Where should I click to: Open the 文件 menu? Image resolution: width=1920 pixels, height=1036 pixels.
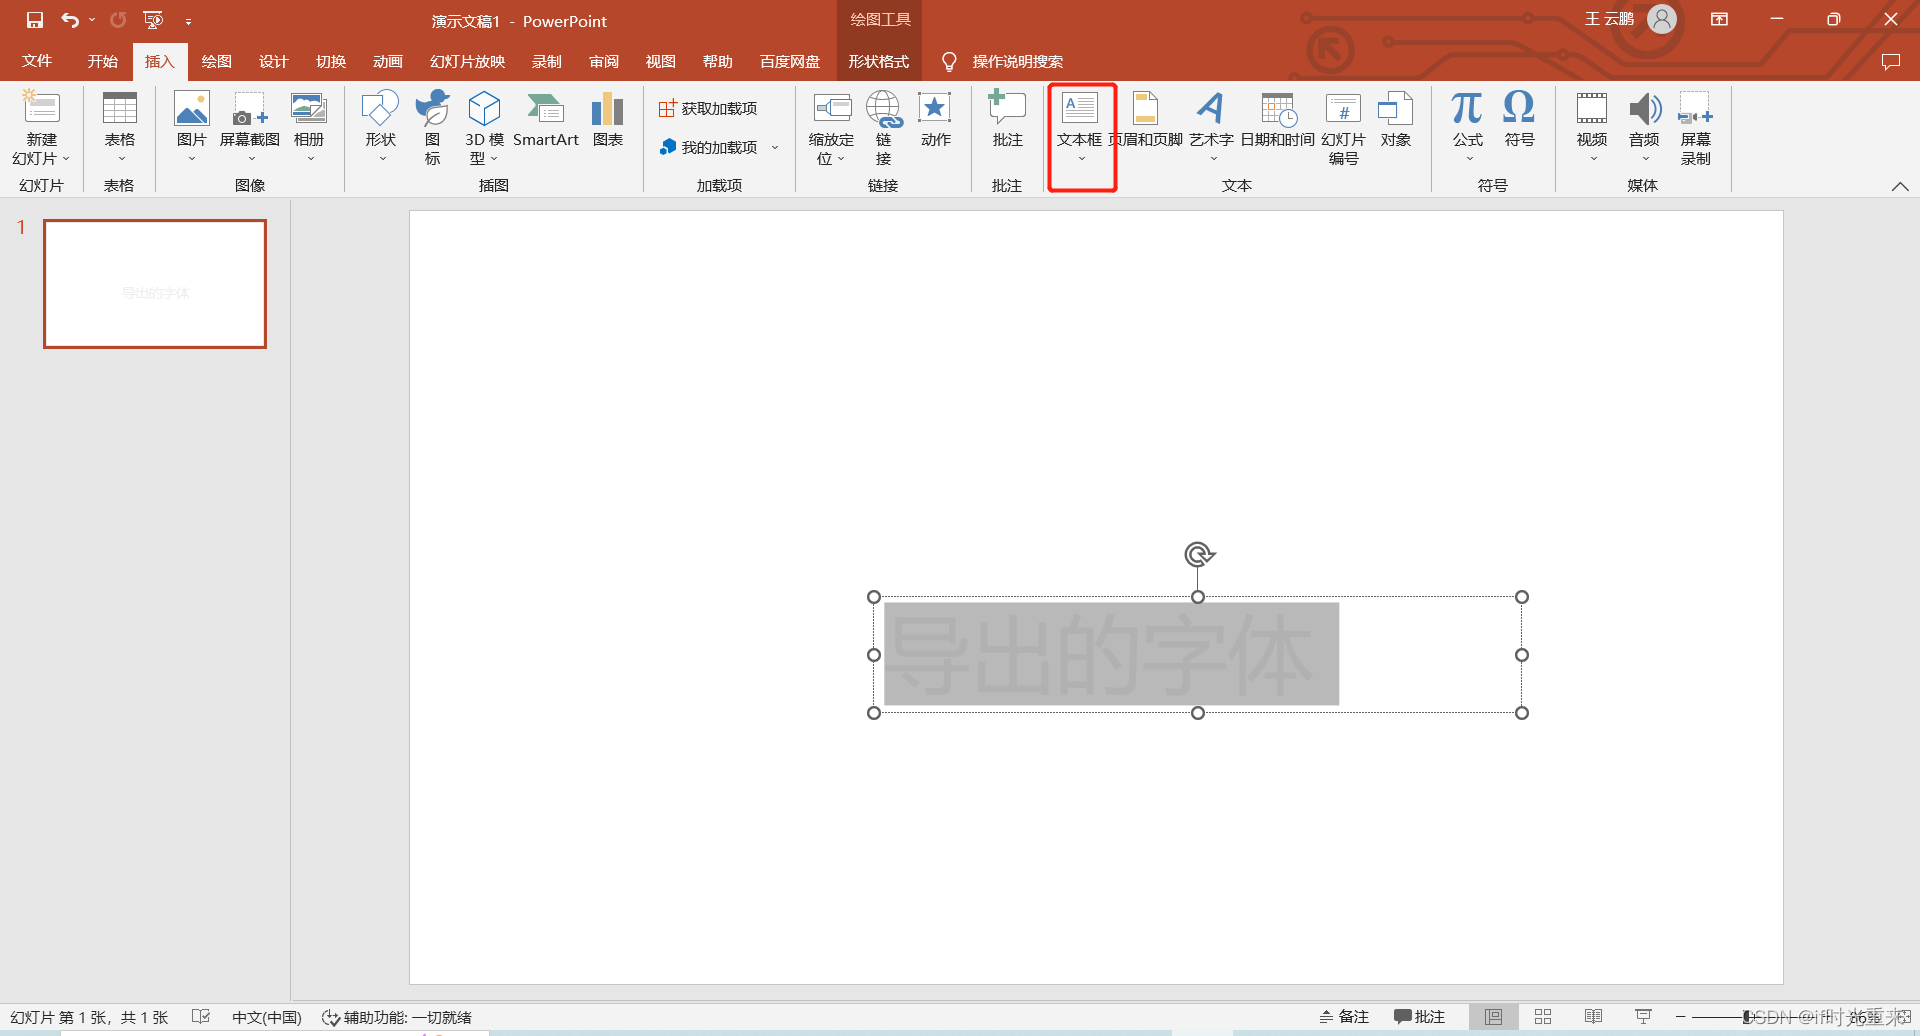pos(37,61)
